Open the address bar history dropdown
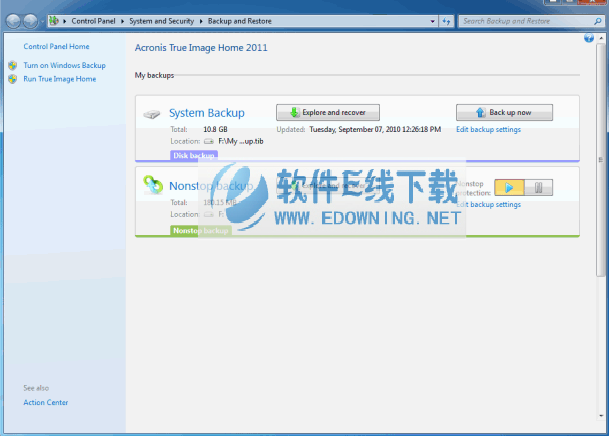 click(433, 21)
